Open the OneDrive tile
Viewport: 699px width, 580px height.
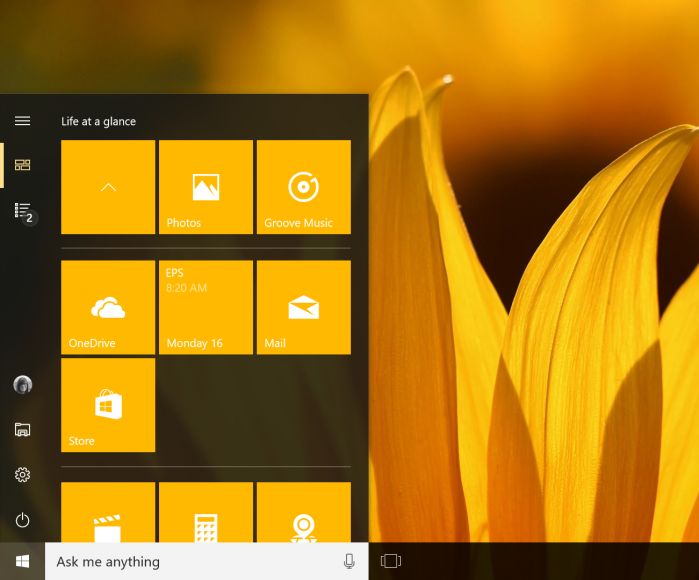108,307
